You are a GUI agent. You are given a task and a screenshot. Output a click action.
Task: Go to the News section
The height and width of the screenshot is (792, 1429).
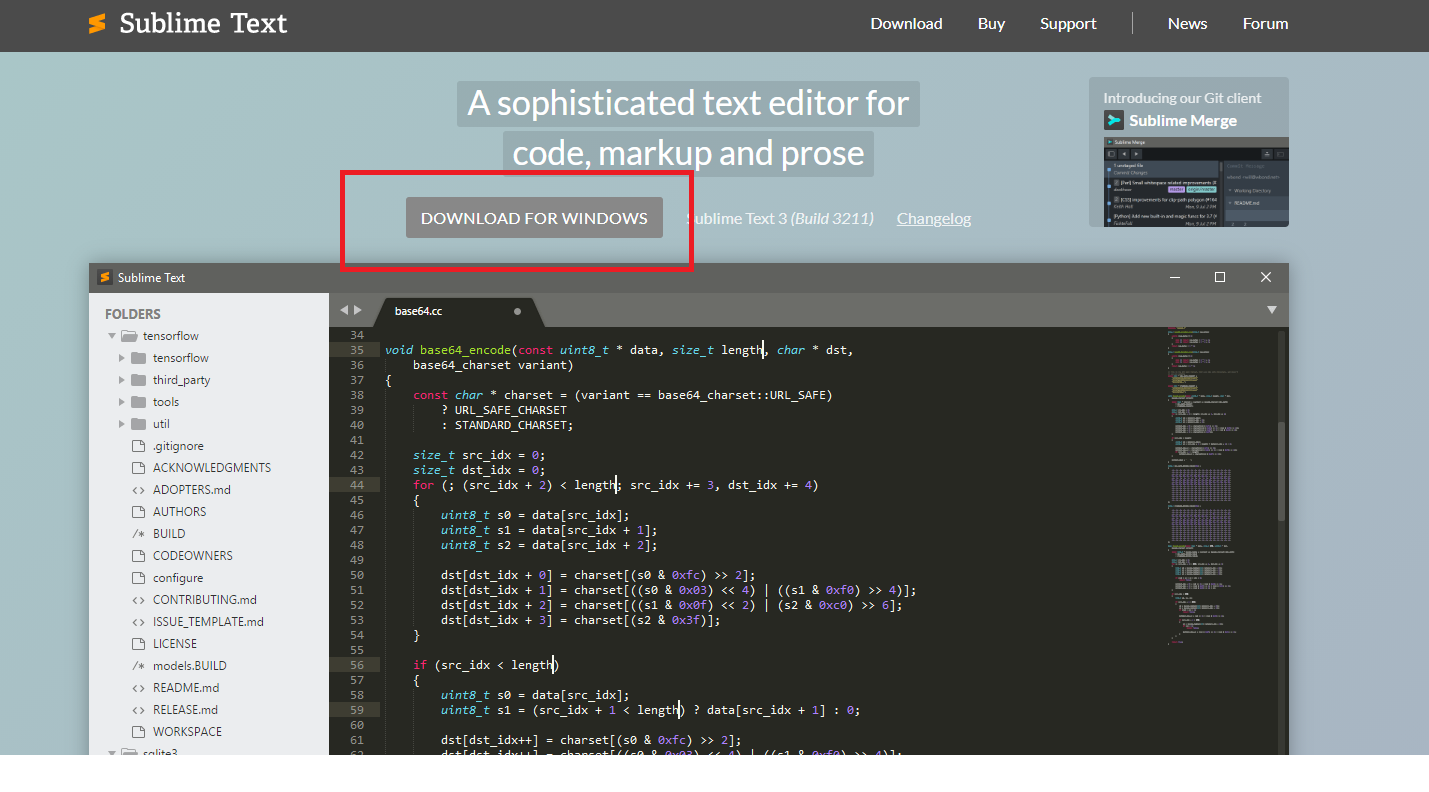(x=1187, y=23)
